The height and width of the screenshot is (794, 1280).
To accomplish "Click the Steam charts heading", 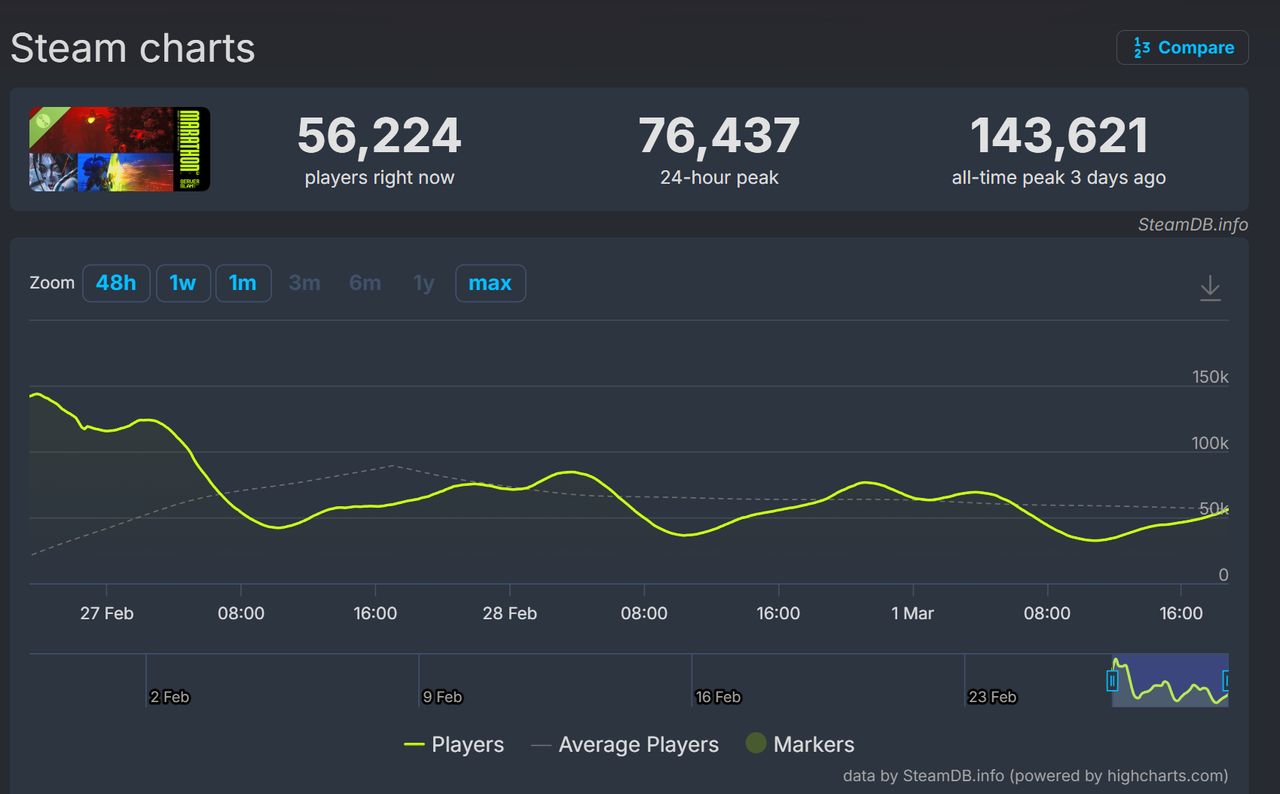I will [133, 48].
